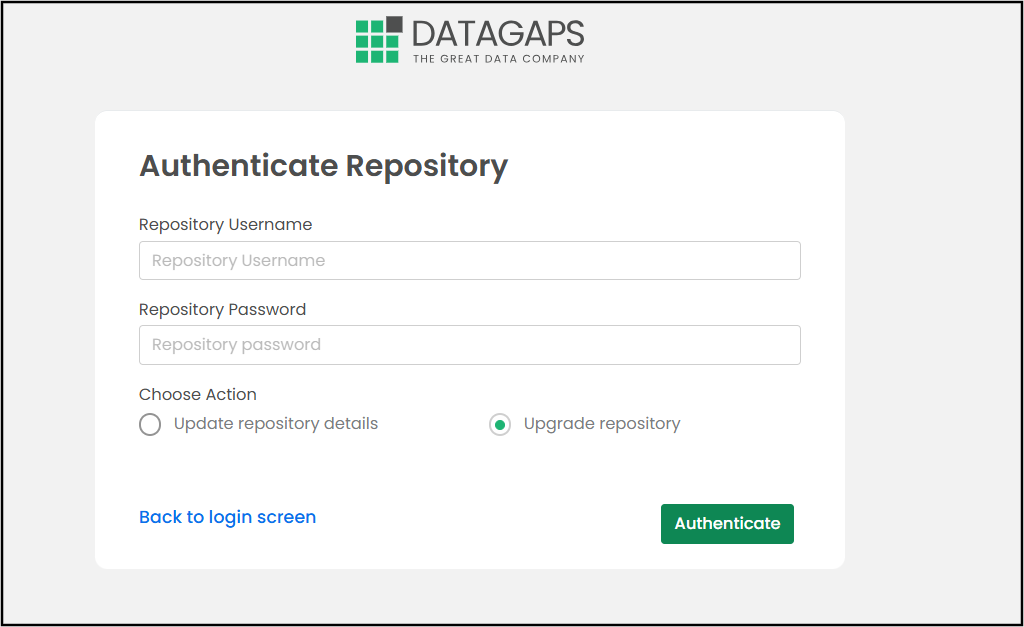This screenshot has height=627, width=1024.
Task: Go back via "Back to login screen" link
Action: [227, 517]
